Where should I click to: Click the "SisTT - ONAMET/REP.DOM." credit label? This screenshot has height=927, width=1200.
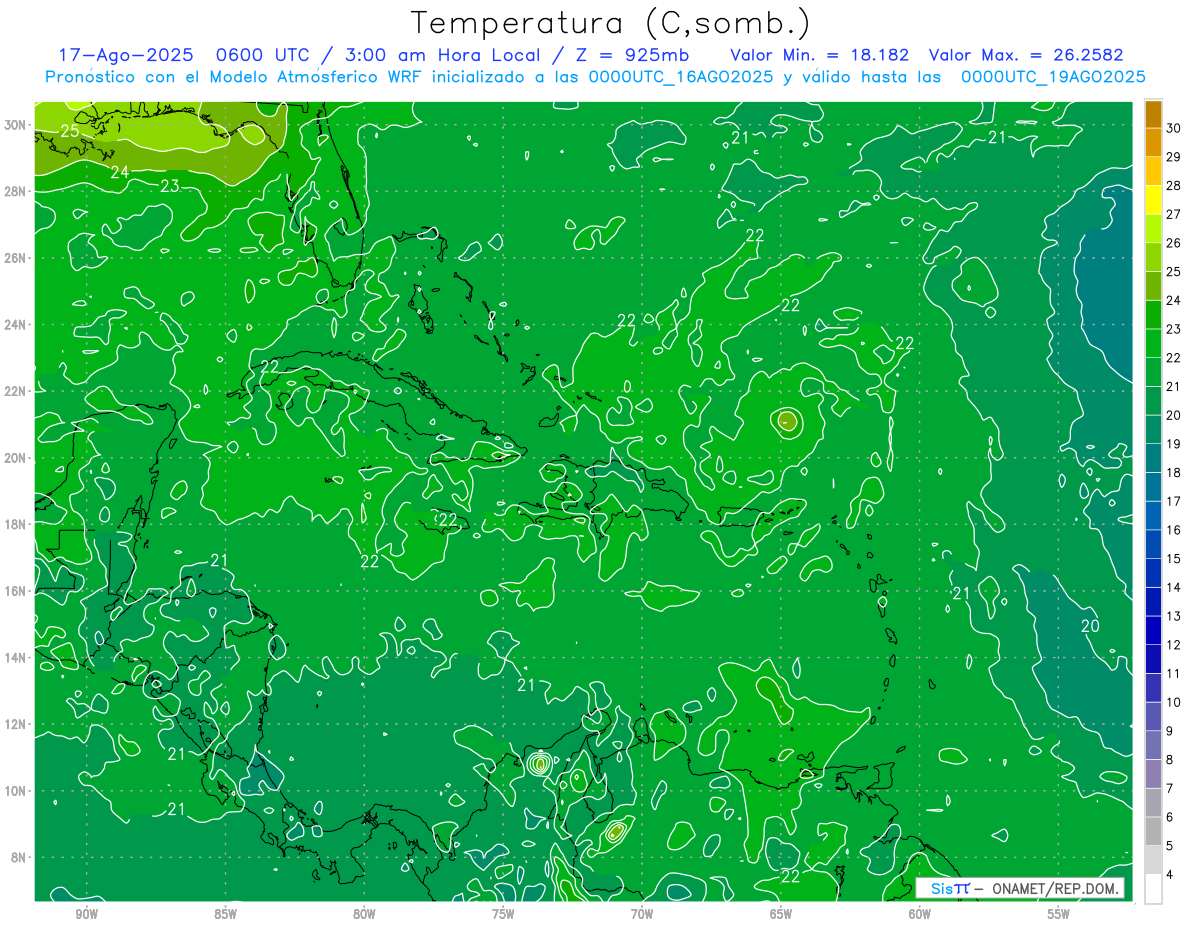(1020, 888)
